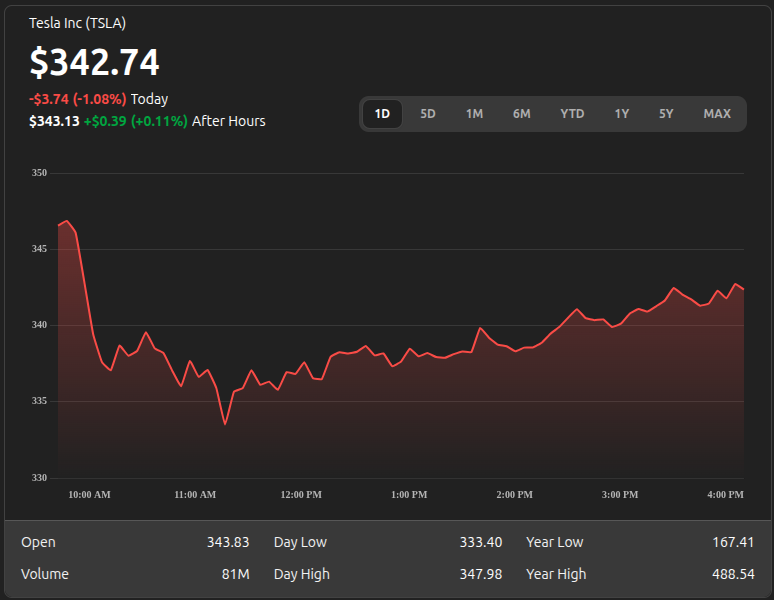Select the 5Y chart range
This screenshot has height=600, width=774.
(x=666, y=114)
